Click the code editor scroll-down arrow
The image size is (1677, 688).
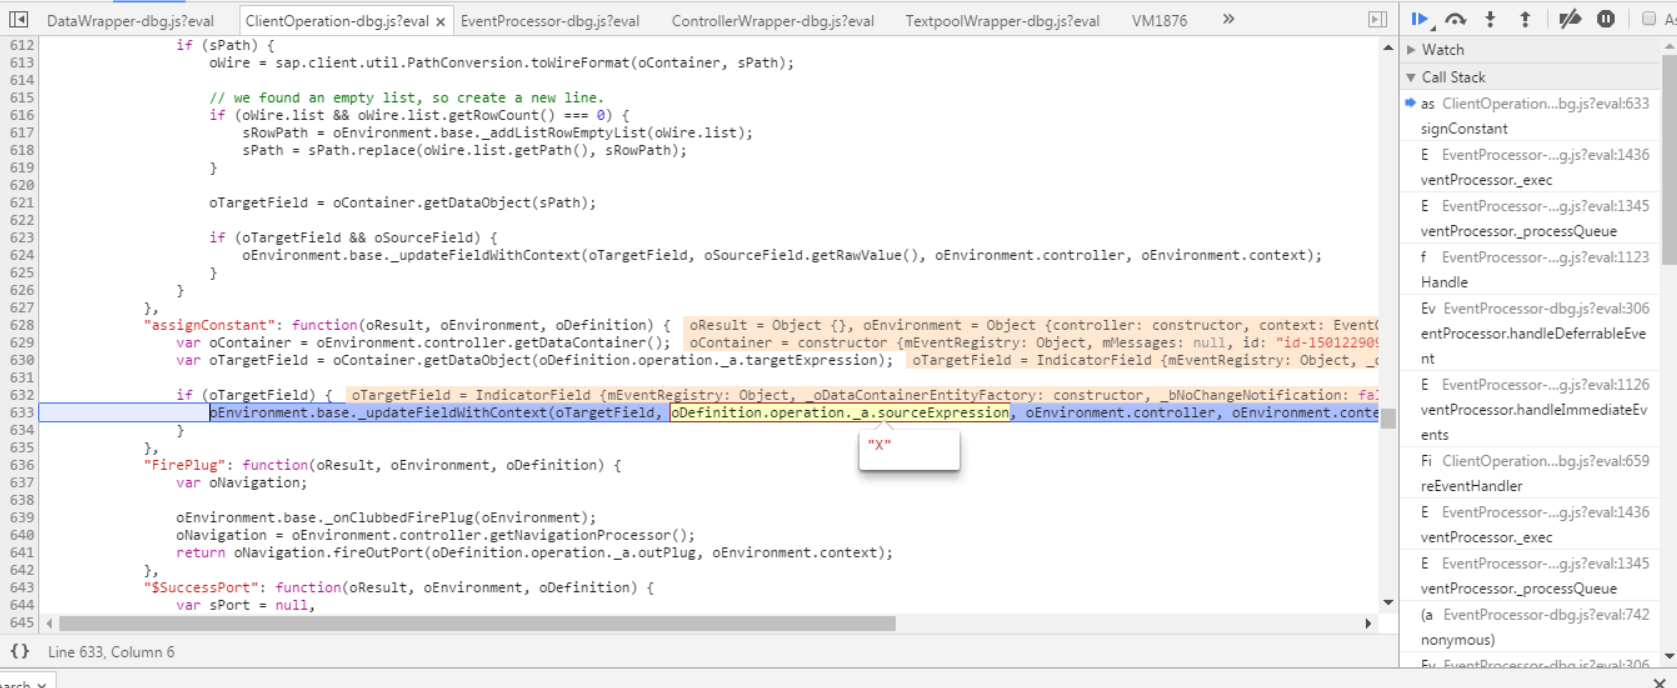[1388, 602]
